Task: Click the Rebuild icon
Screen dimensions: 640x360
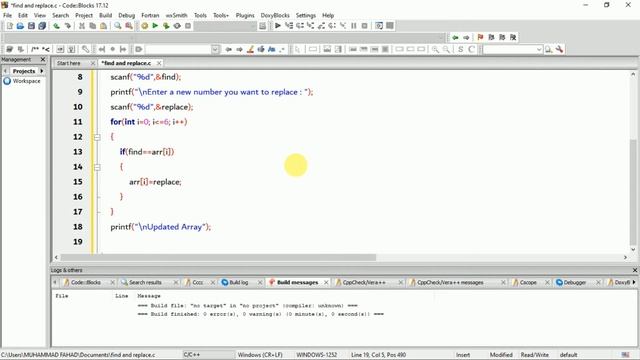Action: [177, 26]
